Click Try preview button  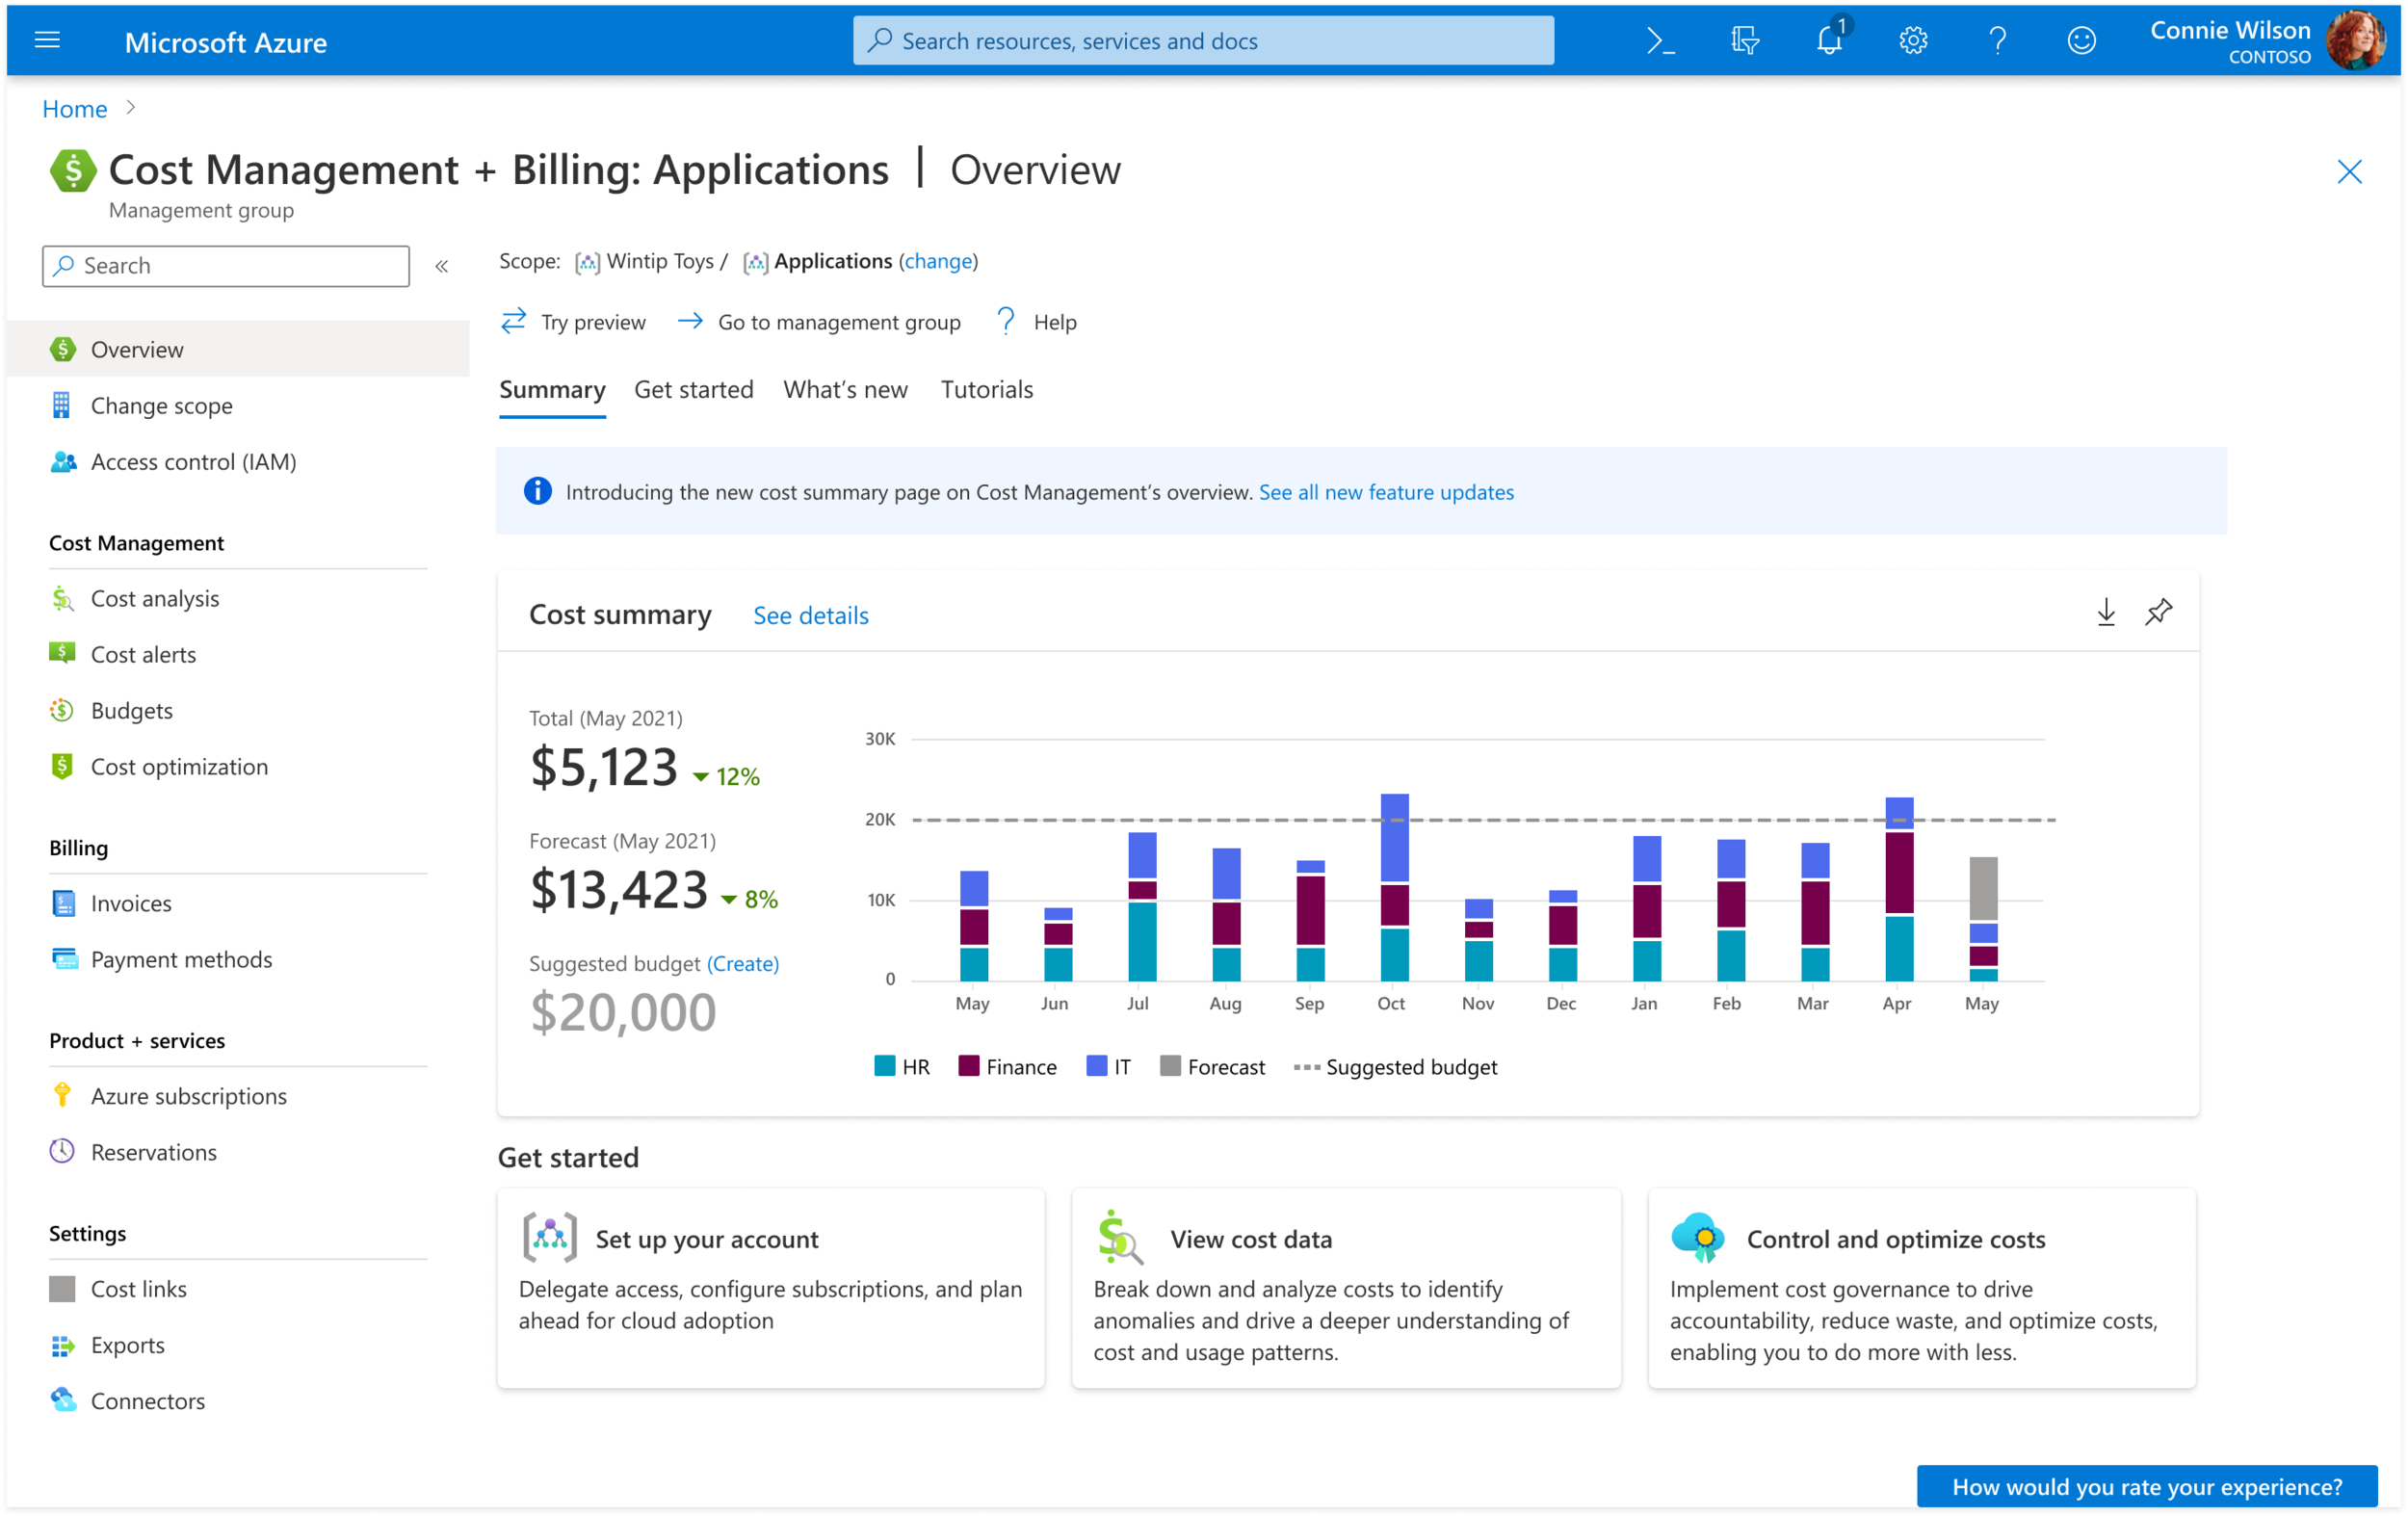pos(574,322)
